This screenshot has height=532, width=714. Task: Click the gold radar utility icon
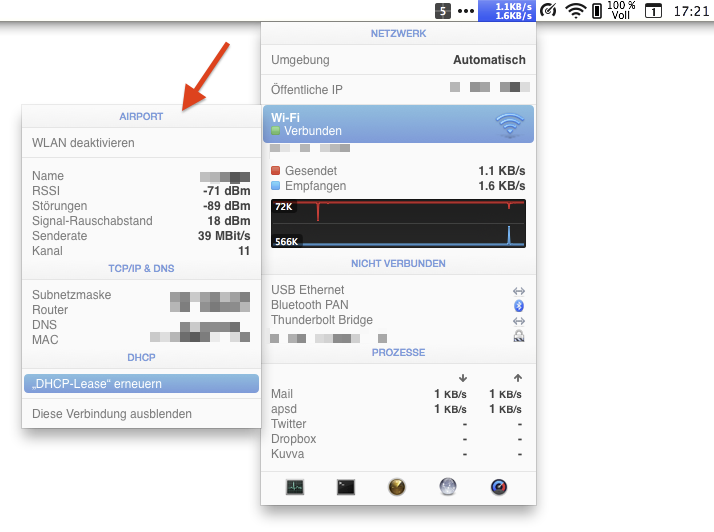click(397, 487)
